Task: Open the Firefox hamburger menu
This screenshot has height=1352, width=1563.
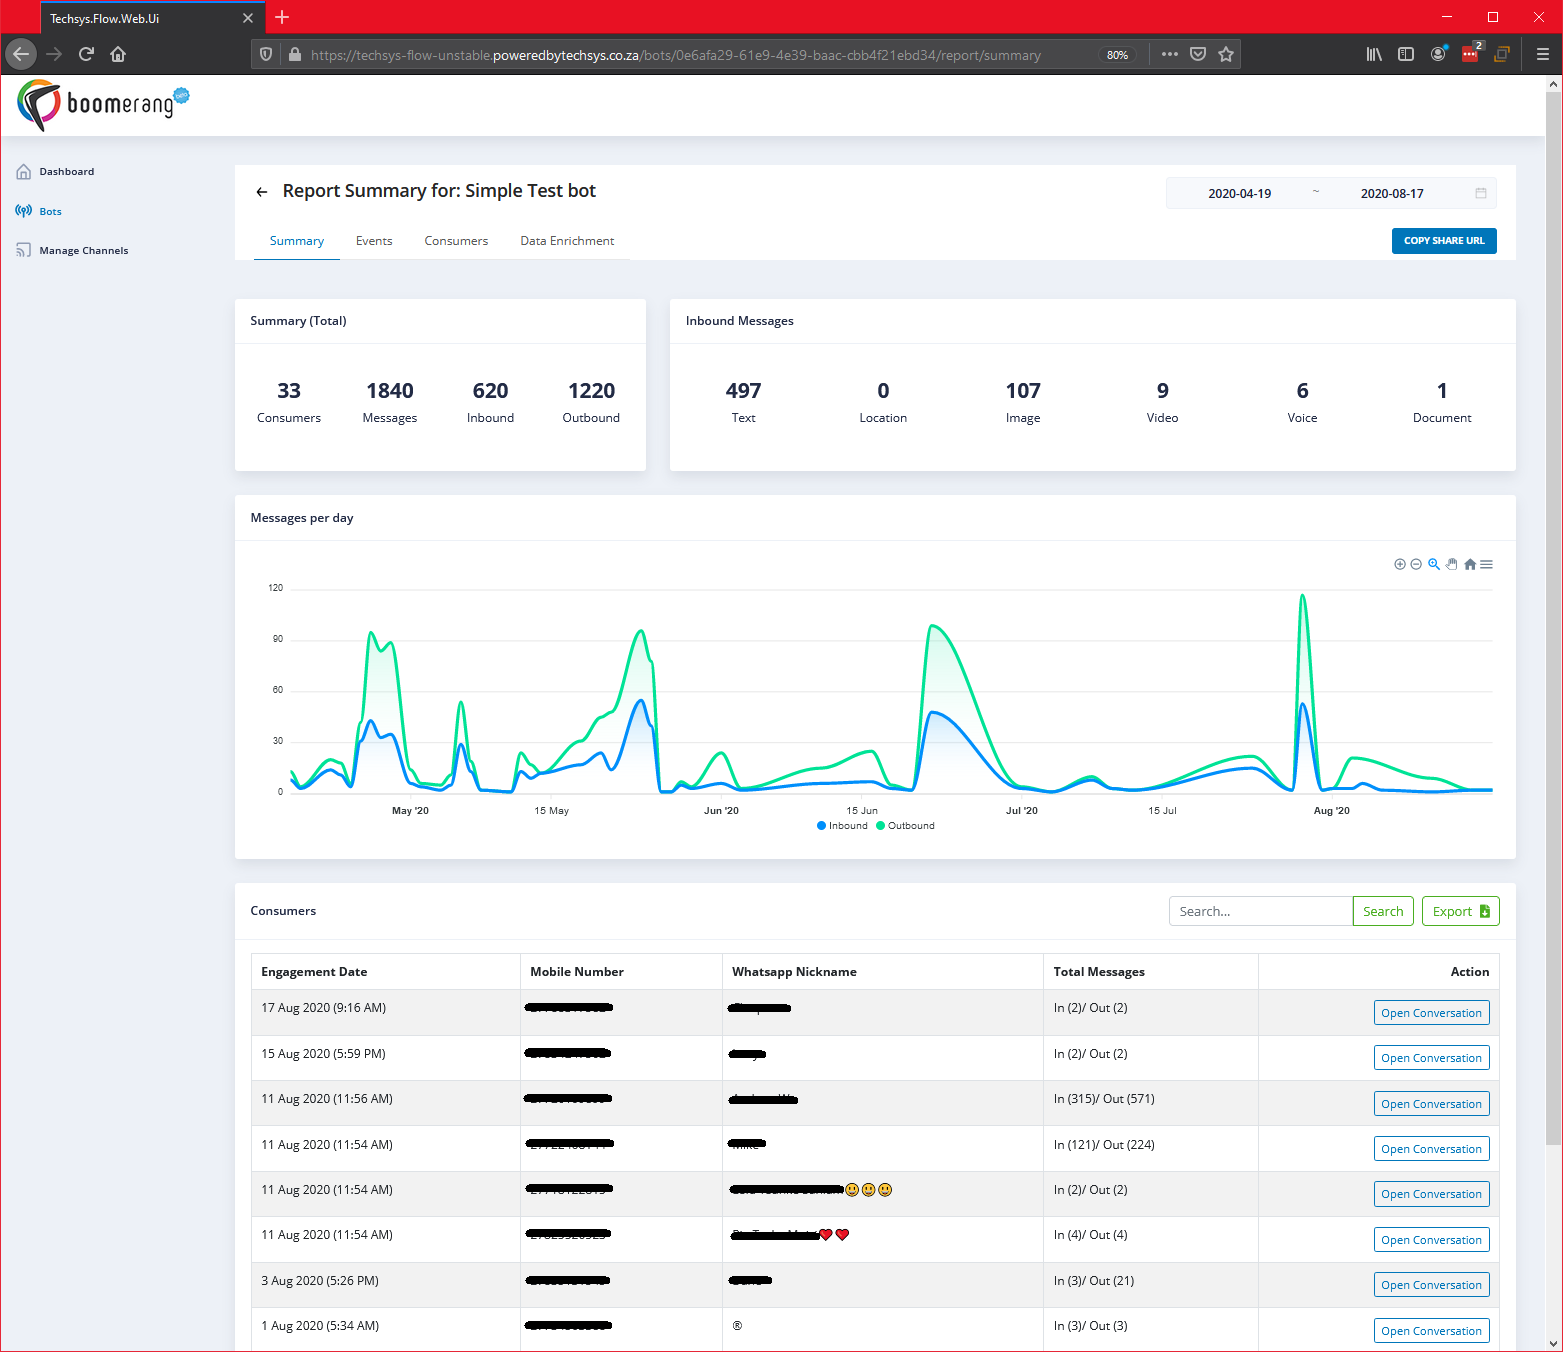Action: [x=1543, y=54]
